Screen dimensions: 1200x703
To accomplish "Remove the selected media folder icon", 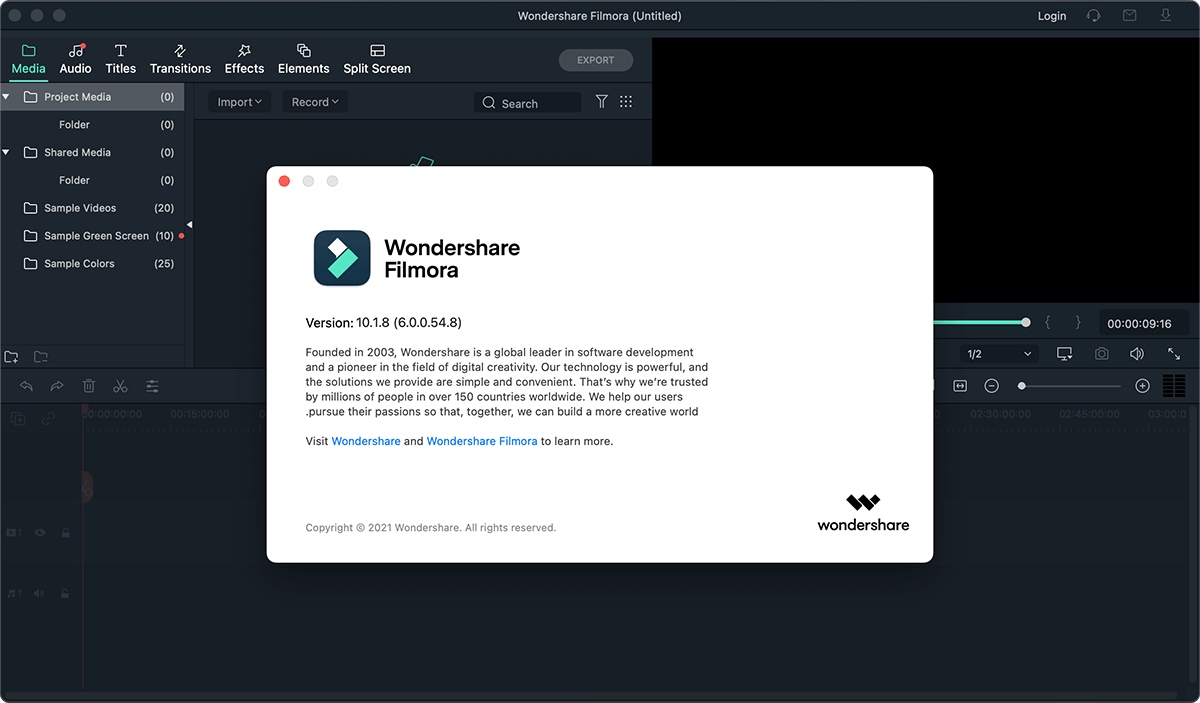I will (x=41, y=357).
